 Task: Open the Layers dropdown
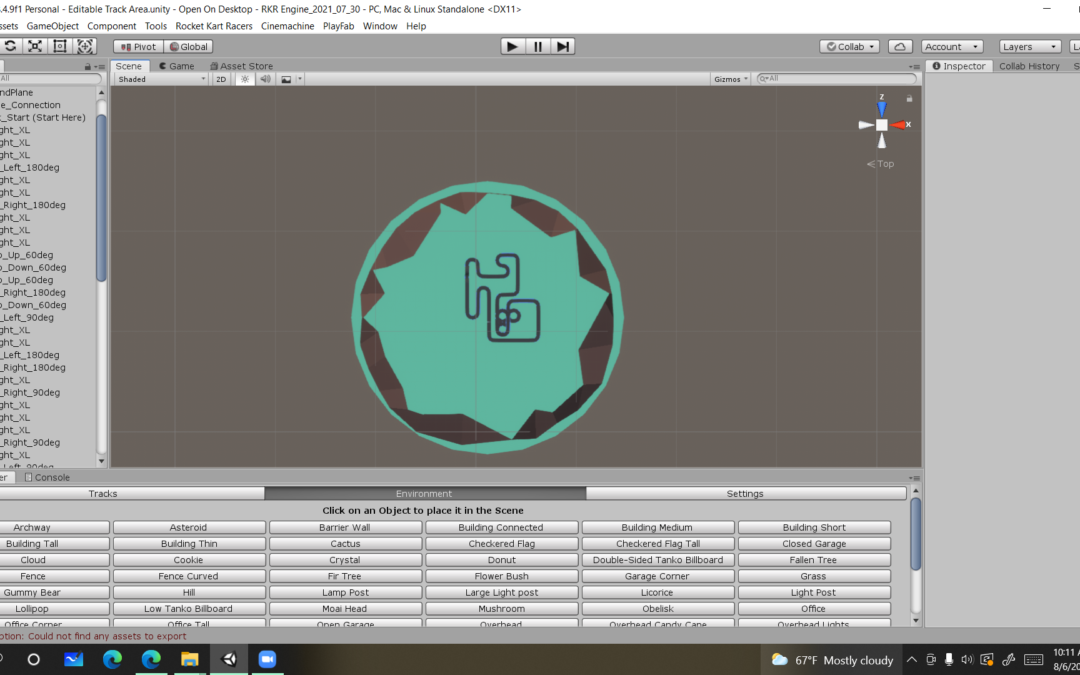pos(1030,47)
